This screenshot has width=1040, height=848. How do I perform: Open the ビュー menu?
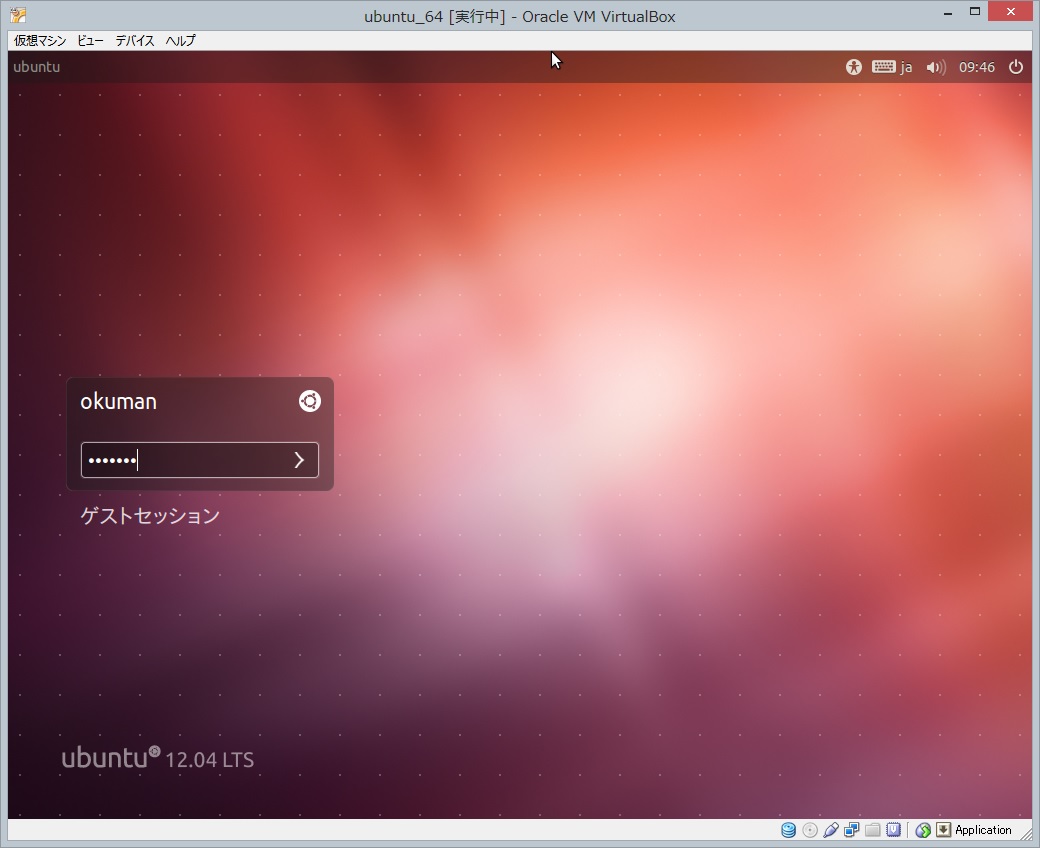pyautogui.click(x=90, y=40)
